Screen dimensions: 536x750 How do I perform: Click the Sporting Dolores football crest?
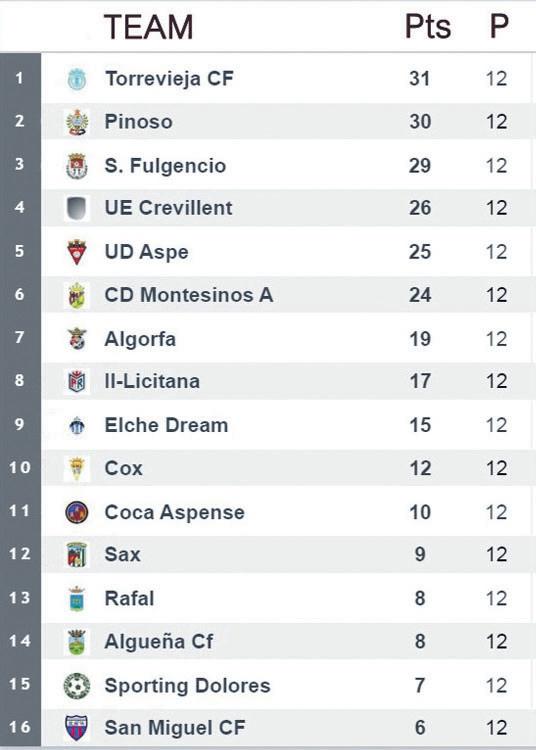pyautogui.click(x=77, y=685)
